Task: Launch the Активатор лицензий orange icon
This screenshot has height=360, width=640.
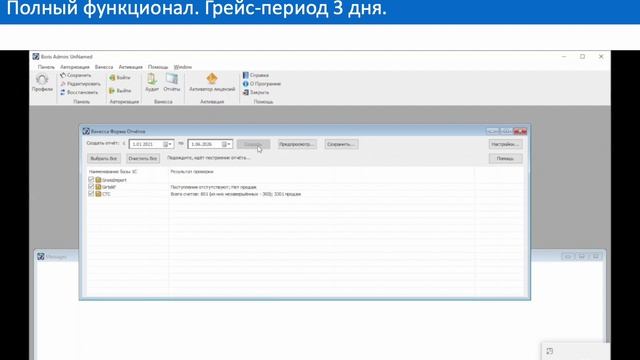Action: point(212,78)
